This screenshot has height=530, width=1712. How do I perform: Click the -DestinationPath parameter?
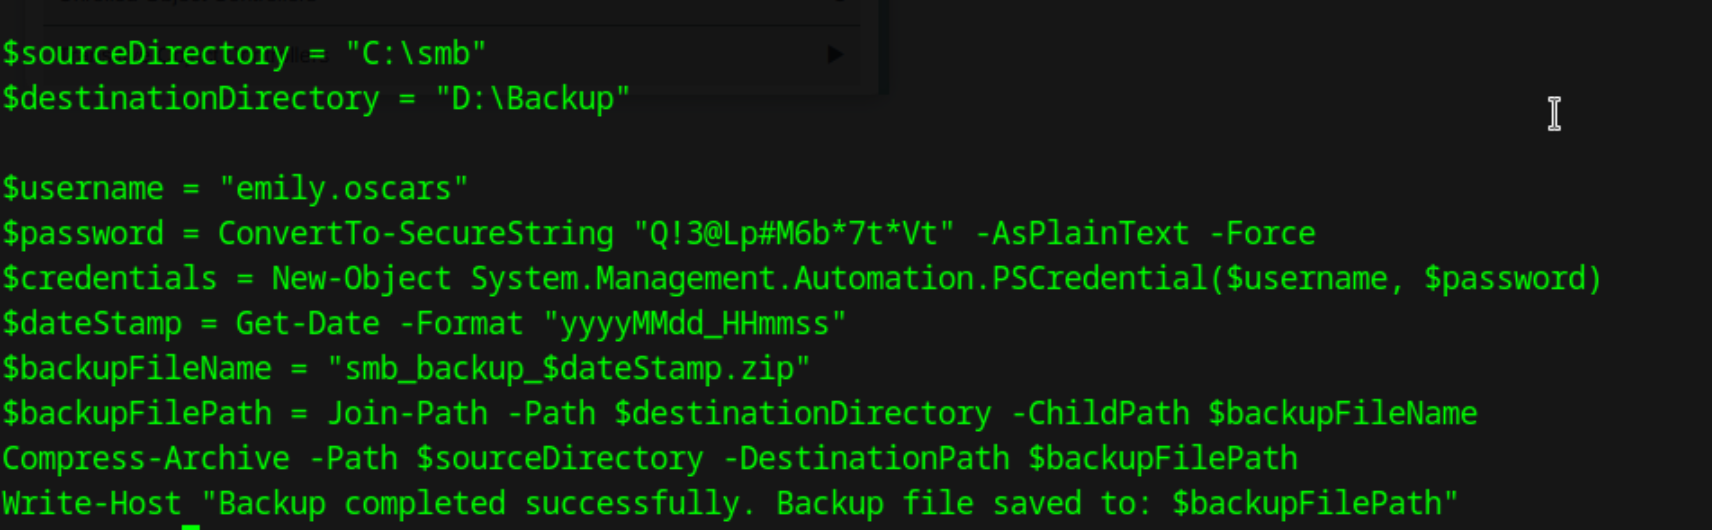[866, 458]
